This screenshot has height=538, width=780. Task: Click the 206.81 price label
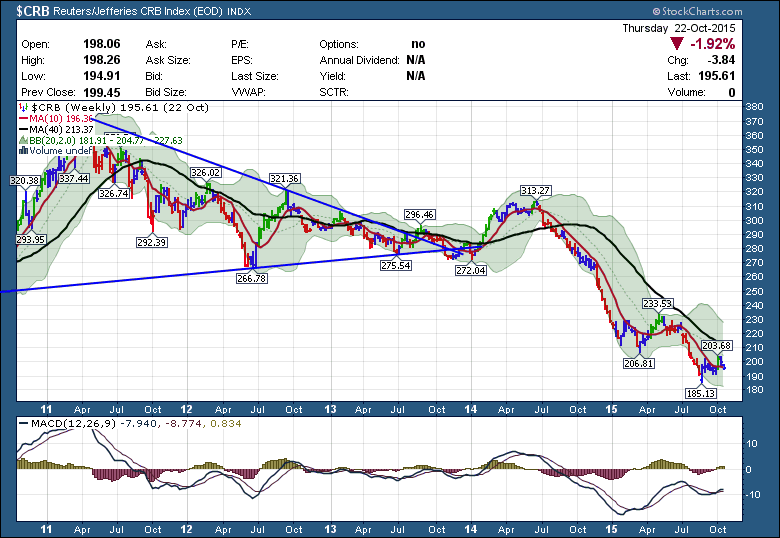[x=638, y=364]
